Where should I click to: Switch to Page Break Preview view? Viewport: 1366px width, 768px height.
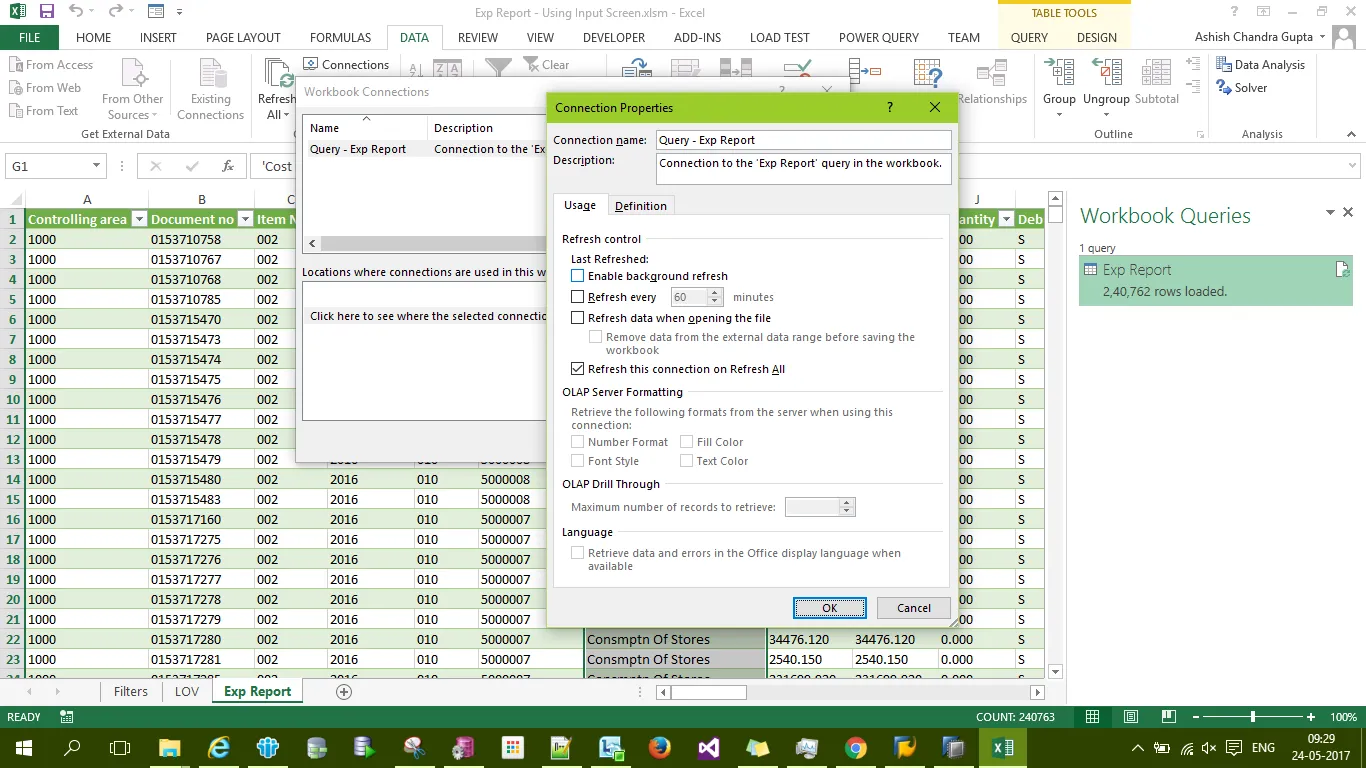[x=1169, y=717]
